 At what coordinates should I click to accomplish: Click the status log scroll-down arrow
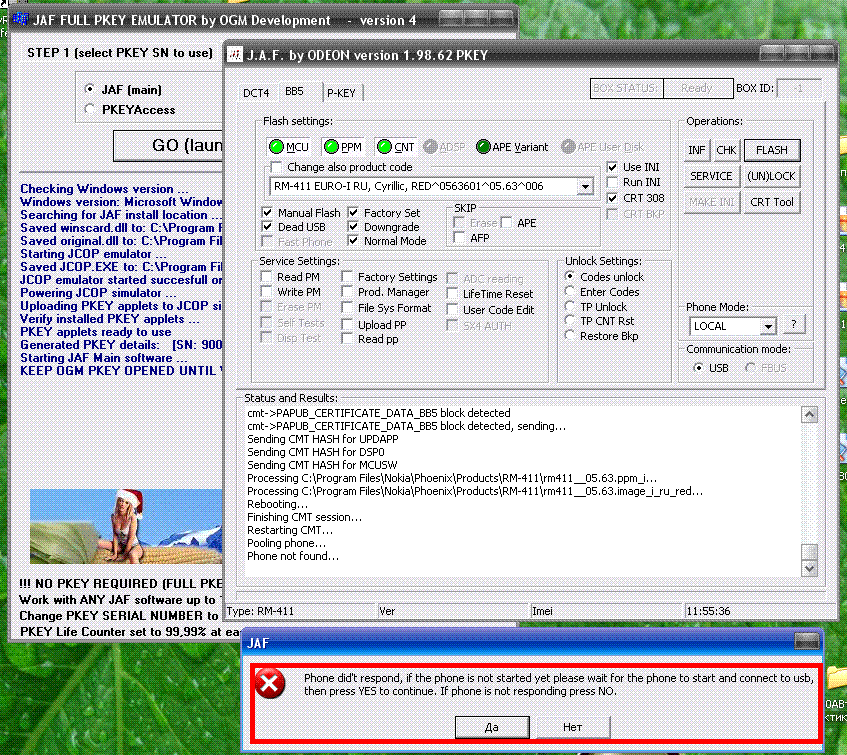pos(809,568)
